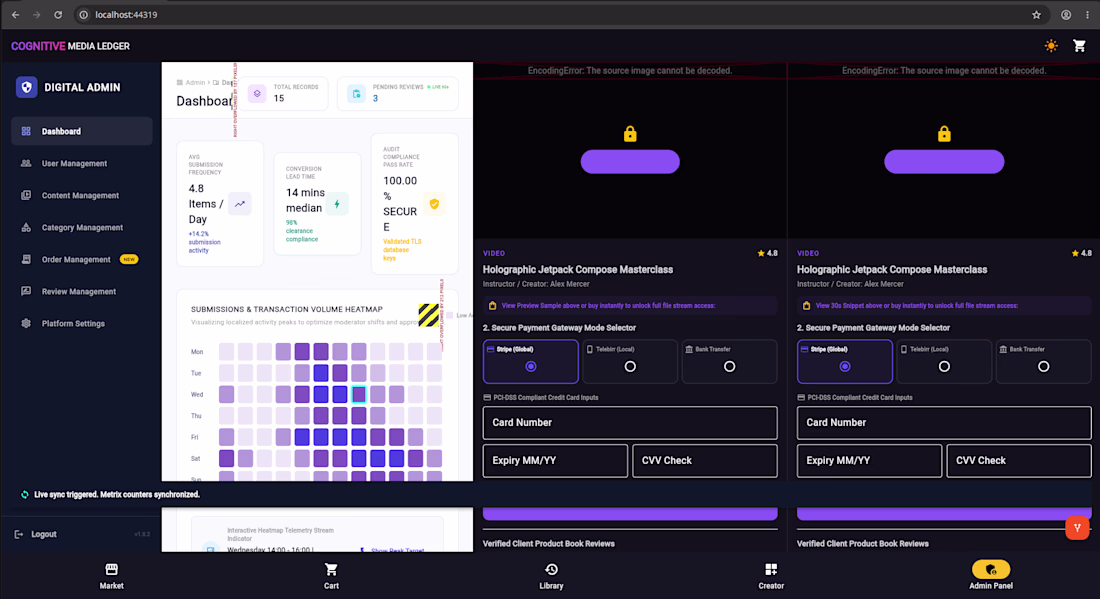Toggle light theme with the sun icon
The image size is (1100, 599).
[1051, 46]
